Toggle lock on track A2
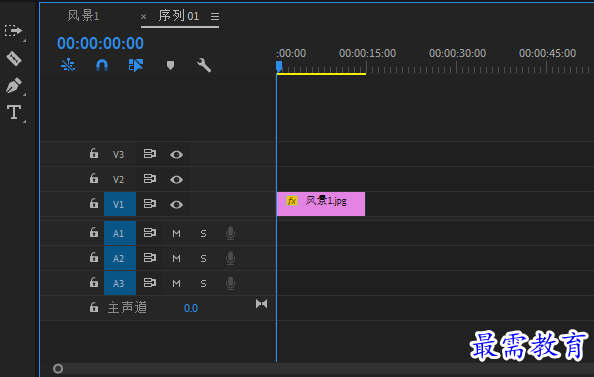This screenshot has height=377, width=594. 94,258
